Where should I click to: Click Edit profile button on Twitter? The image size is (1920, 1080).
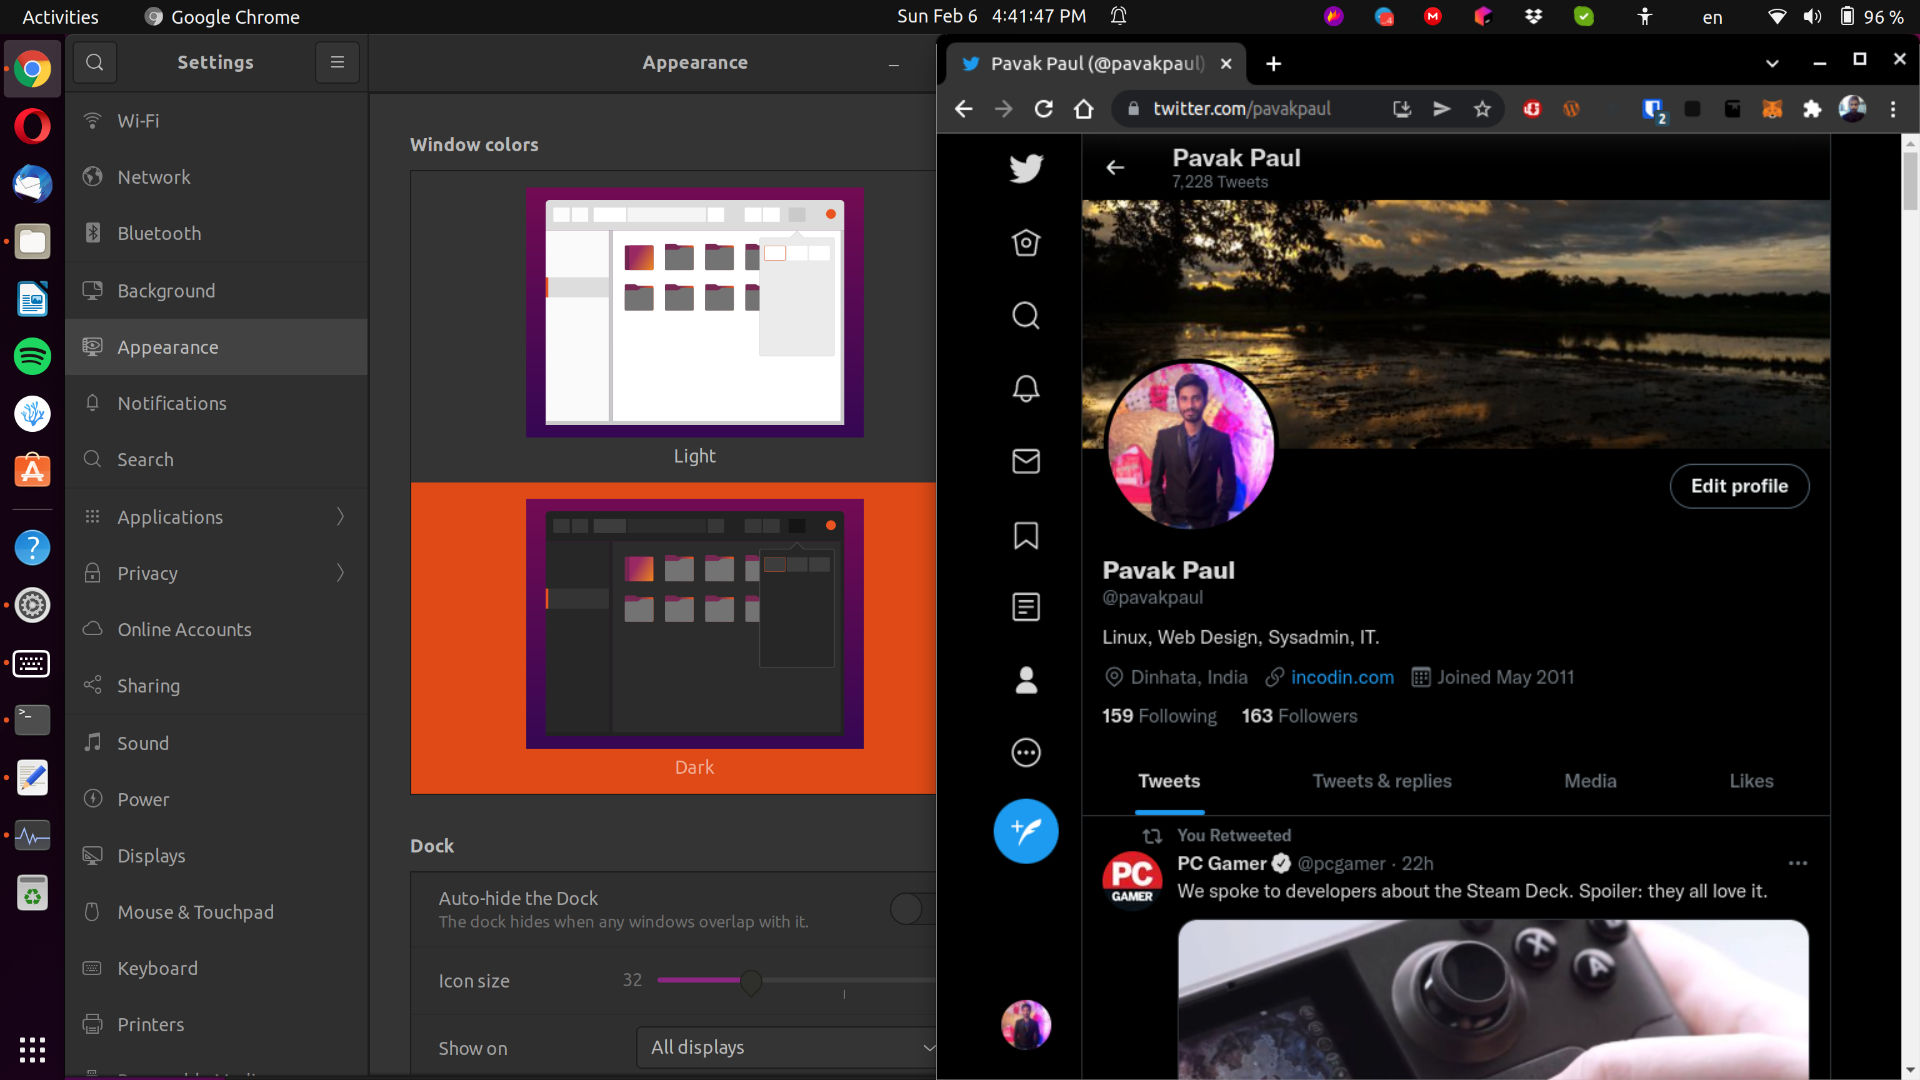pyautogui.click(x=1738, y=487)
